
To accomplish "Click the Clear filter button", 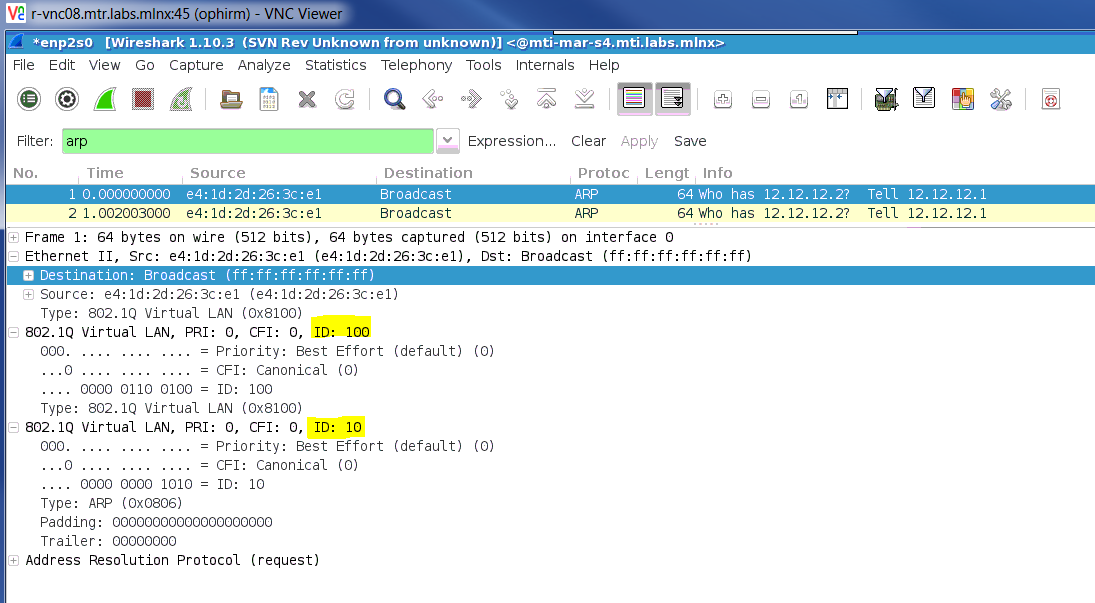I will (x=589, y=141).
